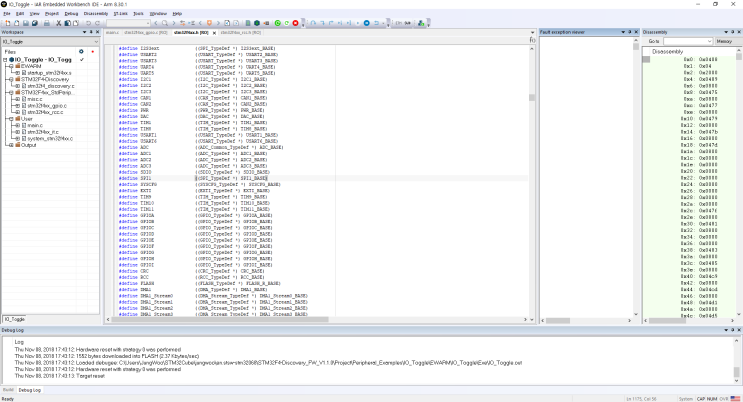Collapse the EWARM folder in workspace tree
Viewport: 743px width, 402px height.
[x=11, y=66]
